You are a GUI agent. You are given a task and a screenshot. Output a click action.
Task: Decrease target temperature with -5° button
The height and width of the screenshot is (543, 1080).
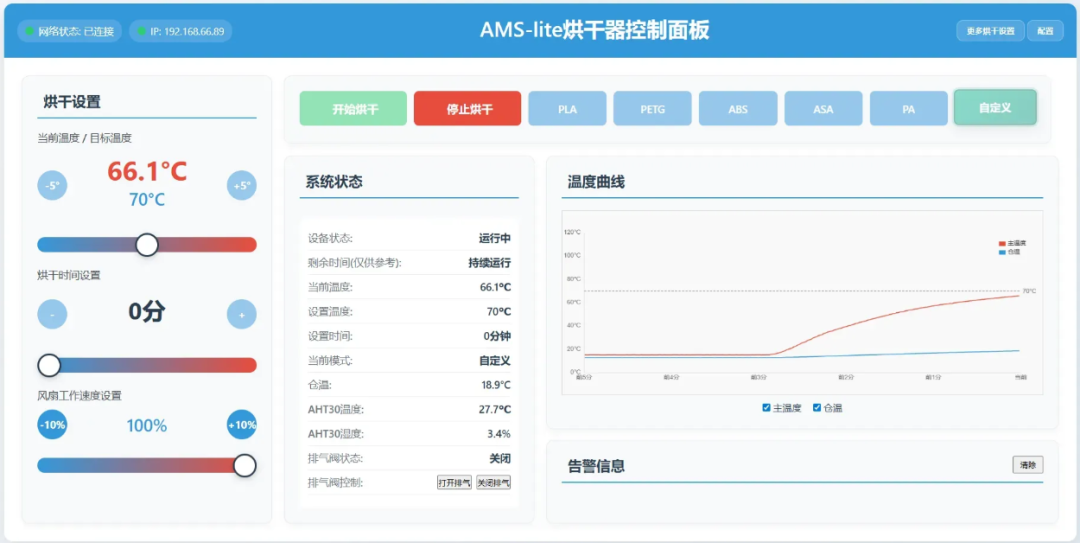pyautogui.click(x=52, y=185)
